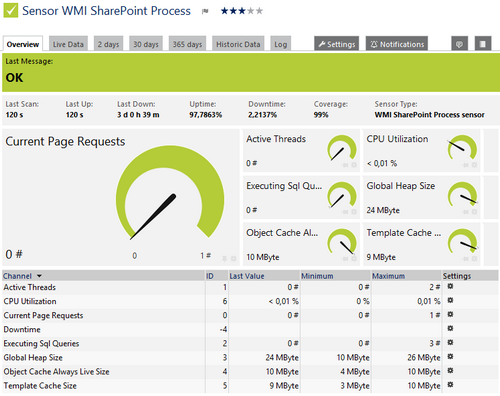Image resolution: width=500 pixels, height=396 pixels.
Task: Open the 365 days tab
Action: [187, 44]
